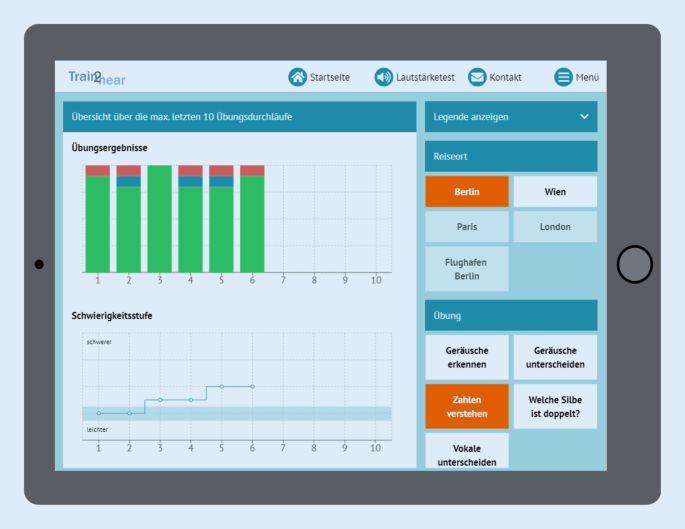Open the hamburger Menü icon
This screenshot has width=685, height=529.
[x=564, y=77]
